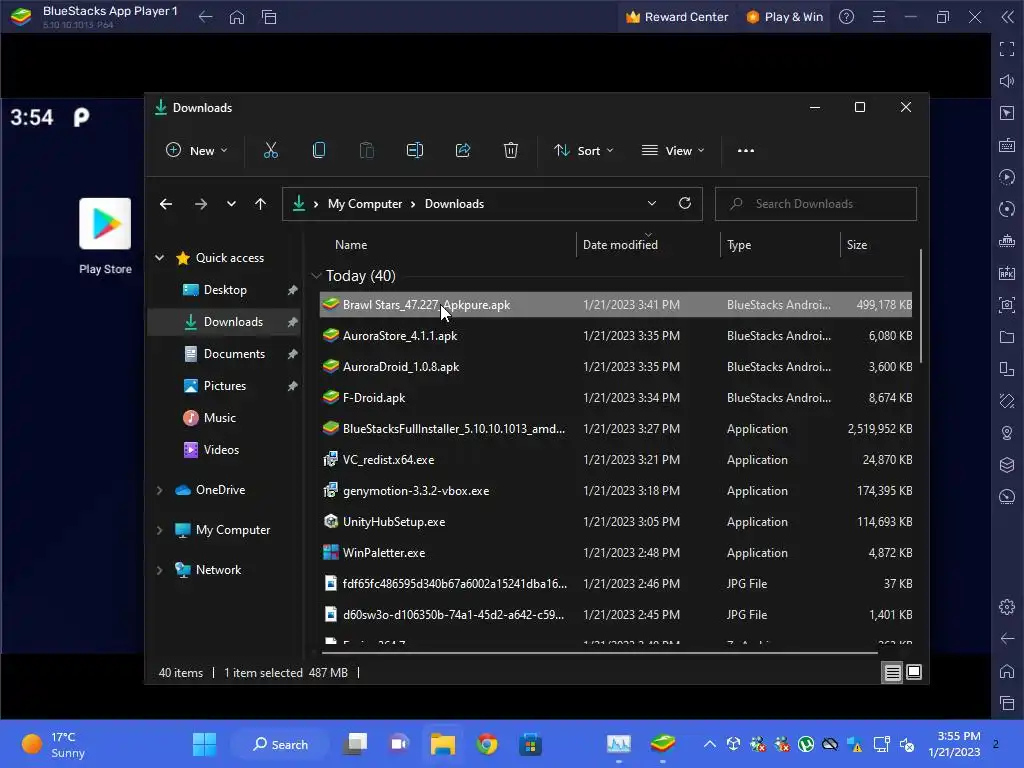Open BlueStacks hamburger menu icon

click(879, 17)
